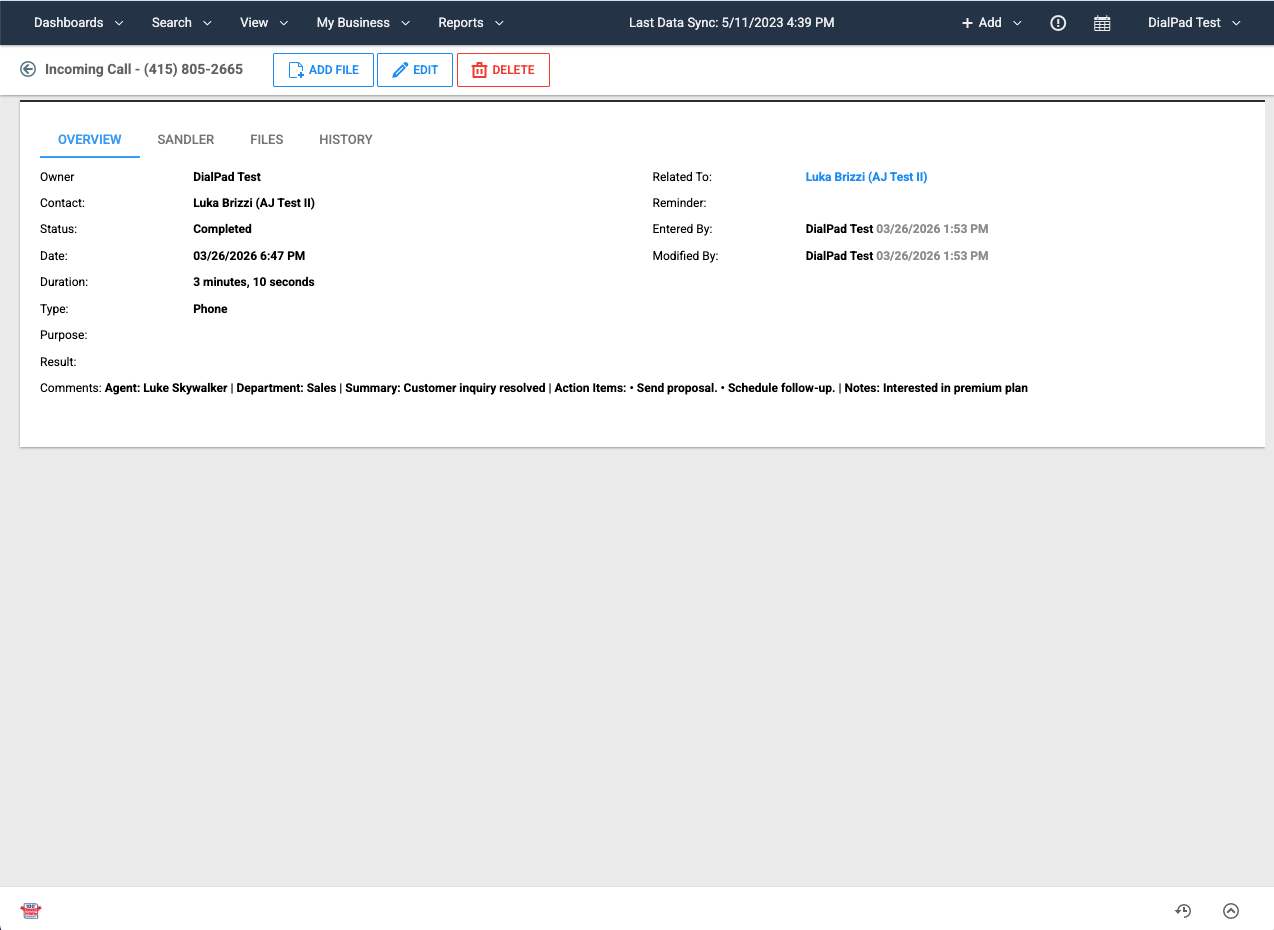The image size is (1274, 930).
Task: Open the Search dropdown menu
Action: click(x=182, y=23)
